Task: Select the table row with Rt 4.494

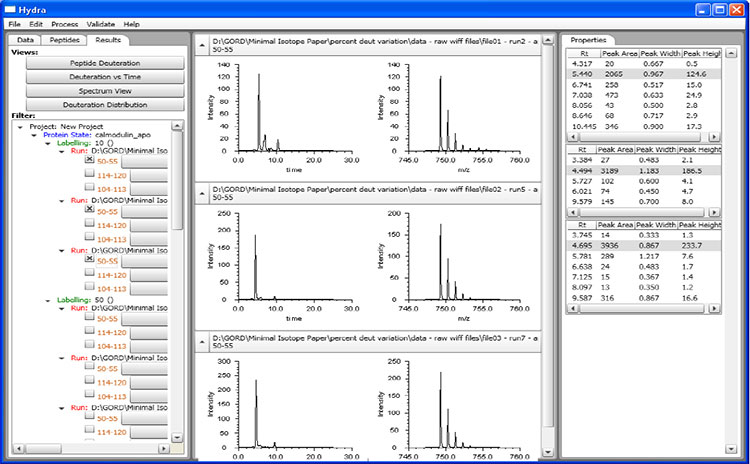Action: [644, 171]
